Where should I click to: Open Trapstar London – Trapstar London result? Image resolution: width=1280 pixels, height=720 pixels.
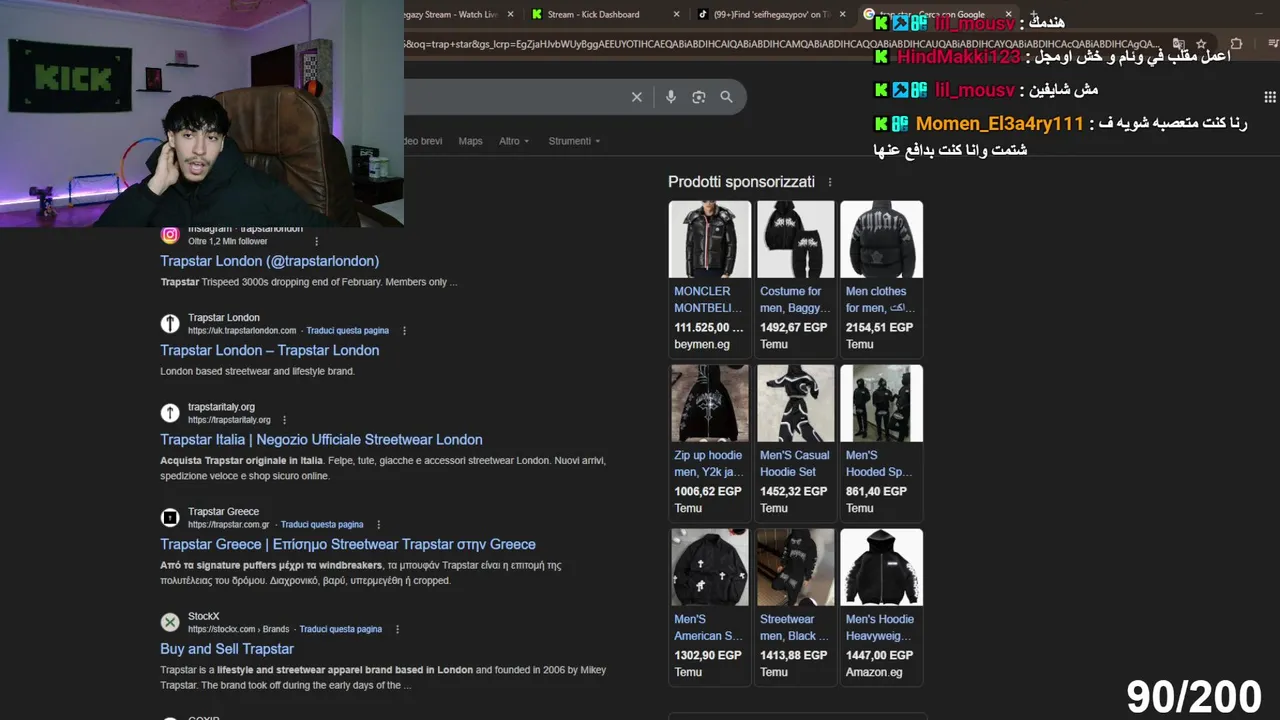[270, 350]
